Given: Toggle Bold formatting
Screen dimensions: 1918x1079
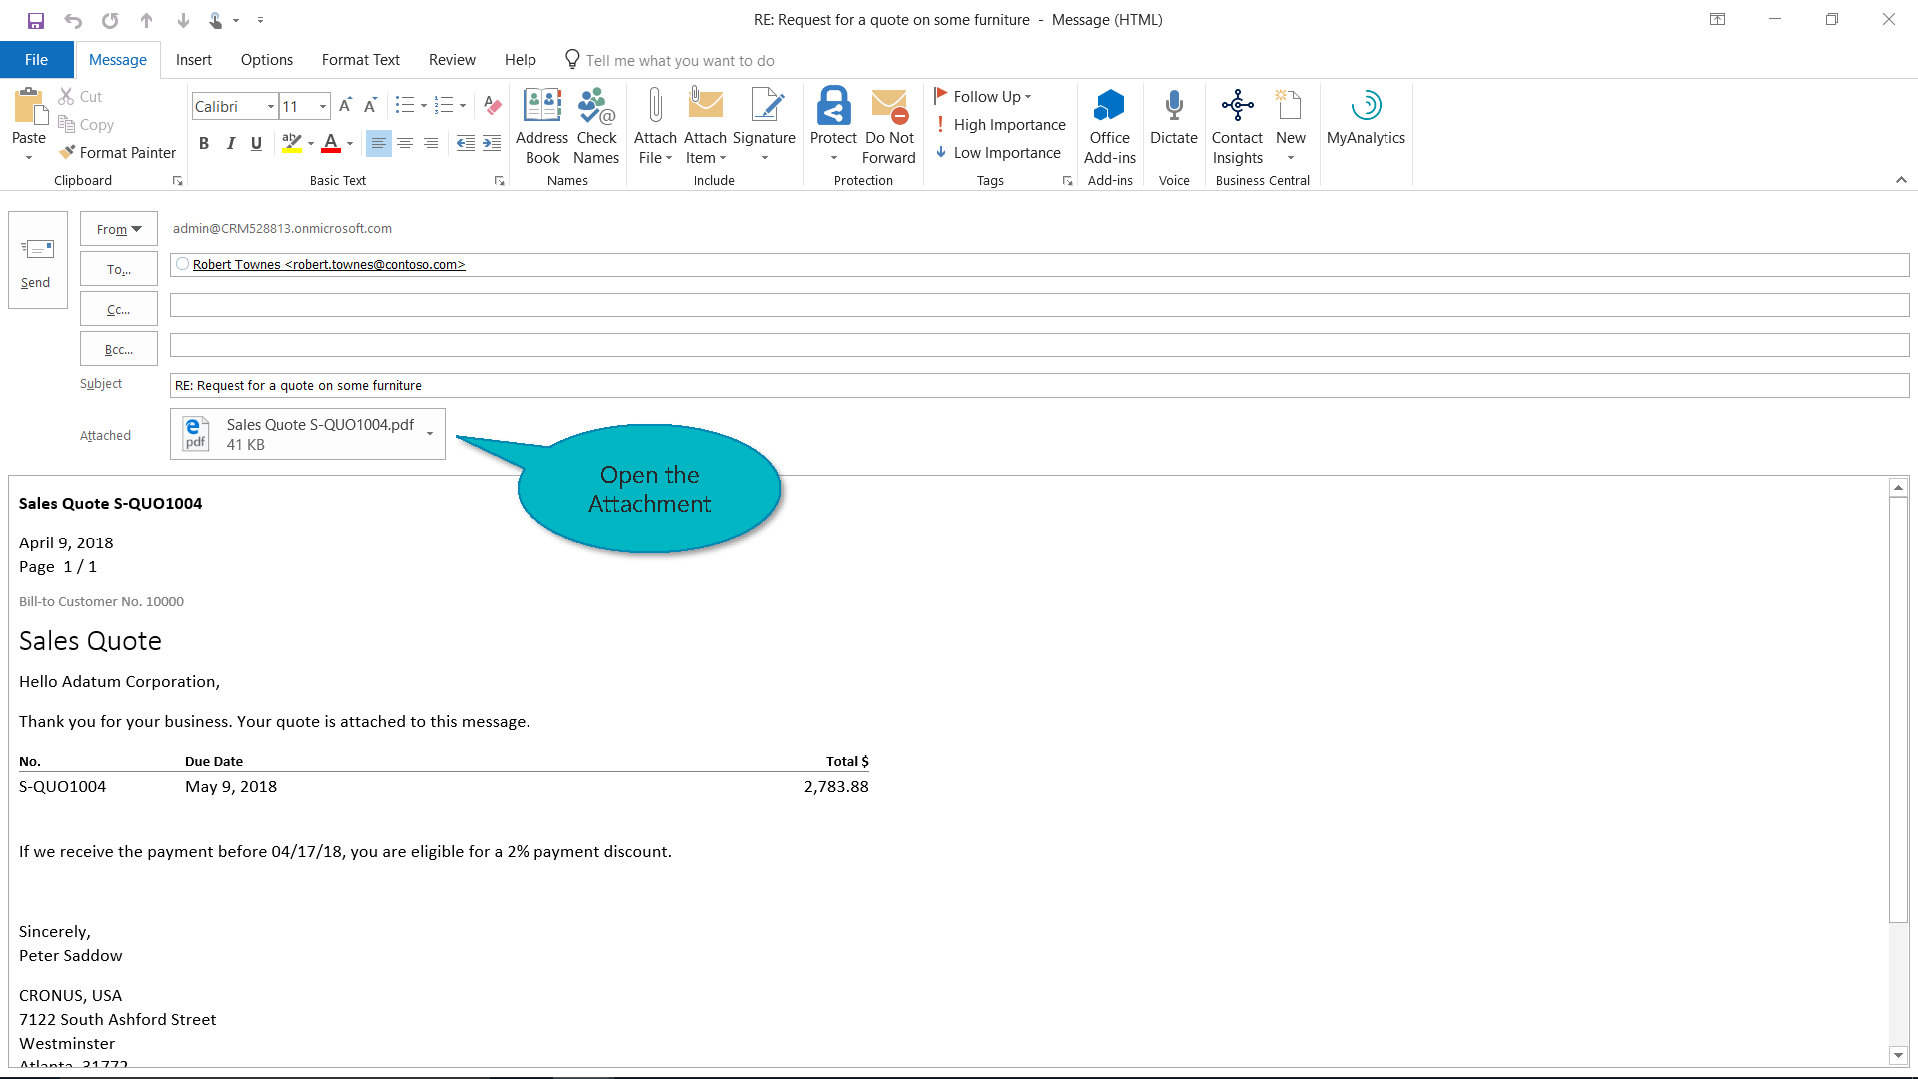Looking at the screenshot, I should (x=204, y=143).
